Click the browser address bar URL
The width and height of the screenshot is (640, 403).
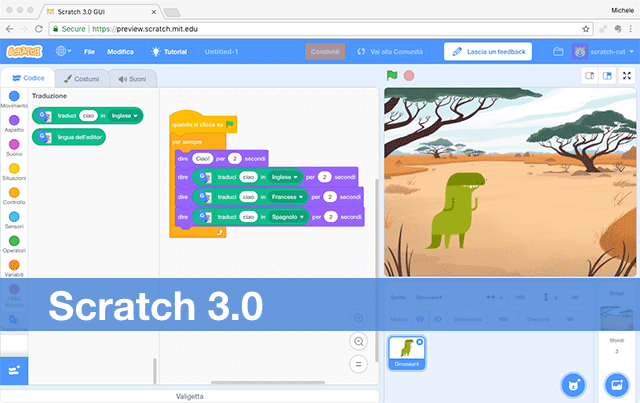144,29
